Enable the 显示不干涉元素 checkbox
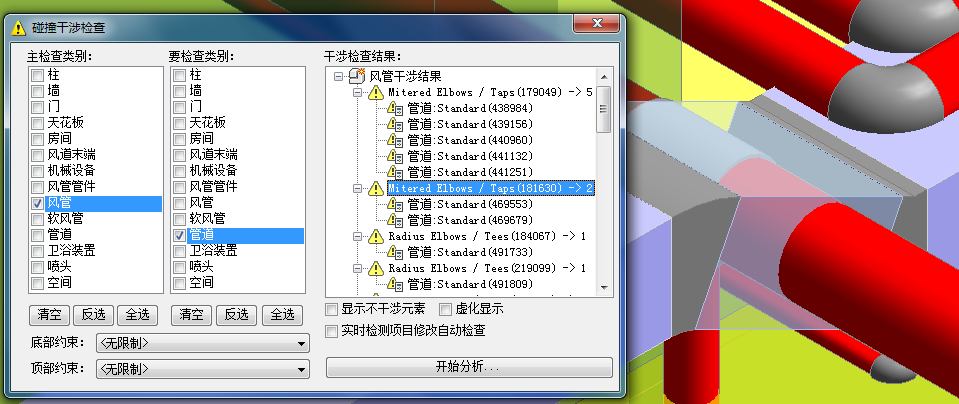This screenshot has height=404, width=959. pyautogui.click(x=333, y=309)
